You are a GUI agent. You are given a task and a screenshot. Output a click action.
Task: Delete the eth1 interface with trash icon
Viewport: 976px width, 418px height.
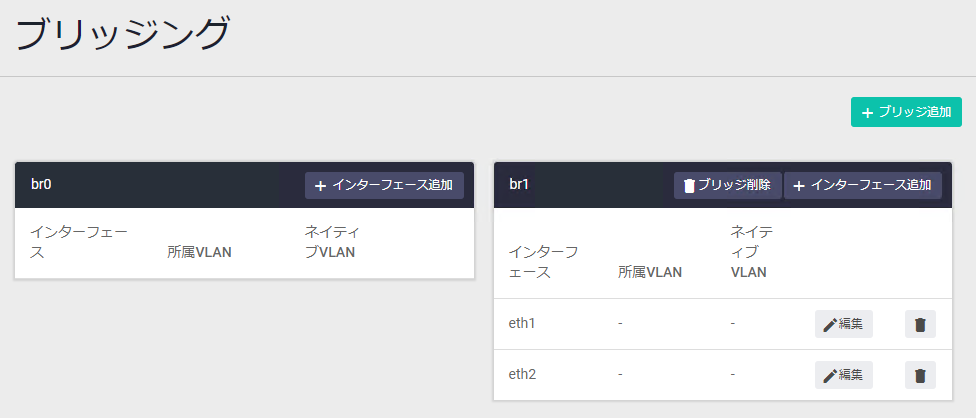click(920, 324)
